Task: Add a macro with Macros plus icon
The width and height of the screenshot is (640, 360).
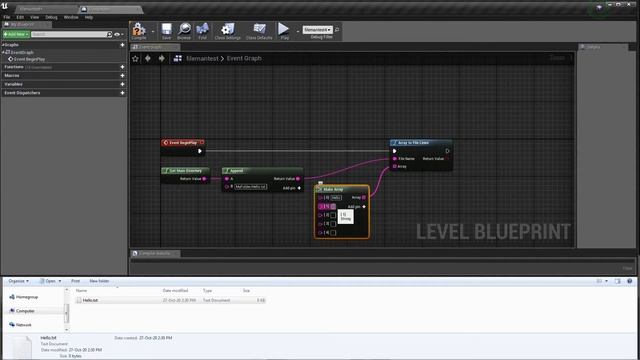Action: 122,76
